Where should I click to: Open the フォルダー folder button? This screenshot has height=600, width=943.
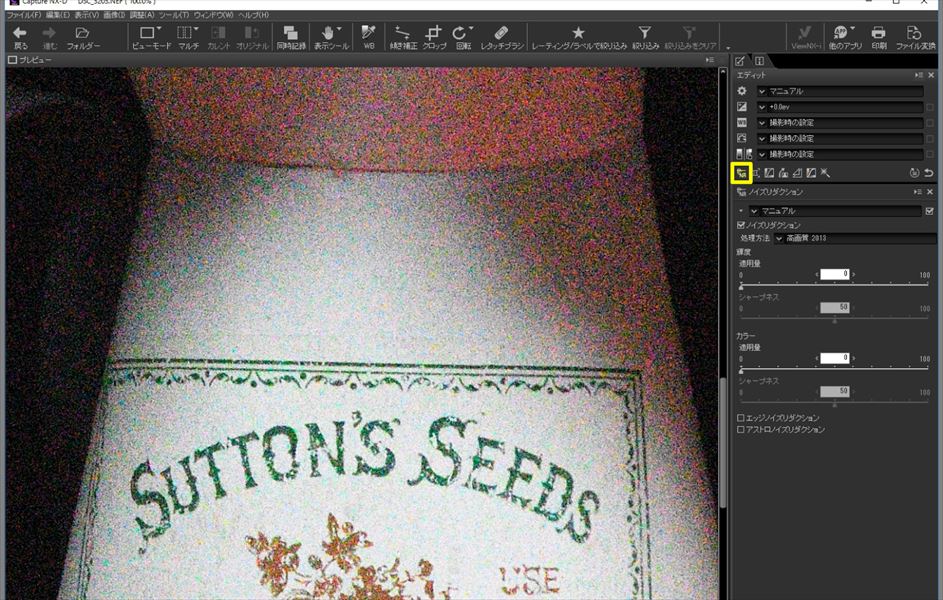coord(83,37)
